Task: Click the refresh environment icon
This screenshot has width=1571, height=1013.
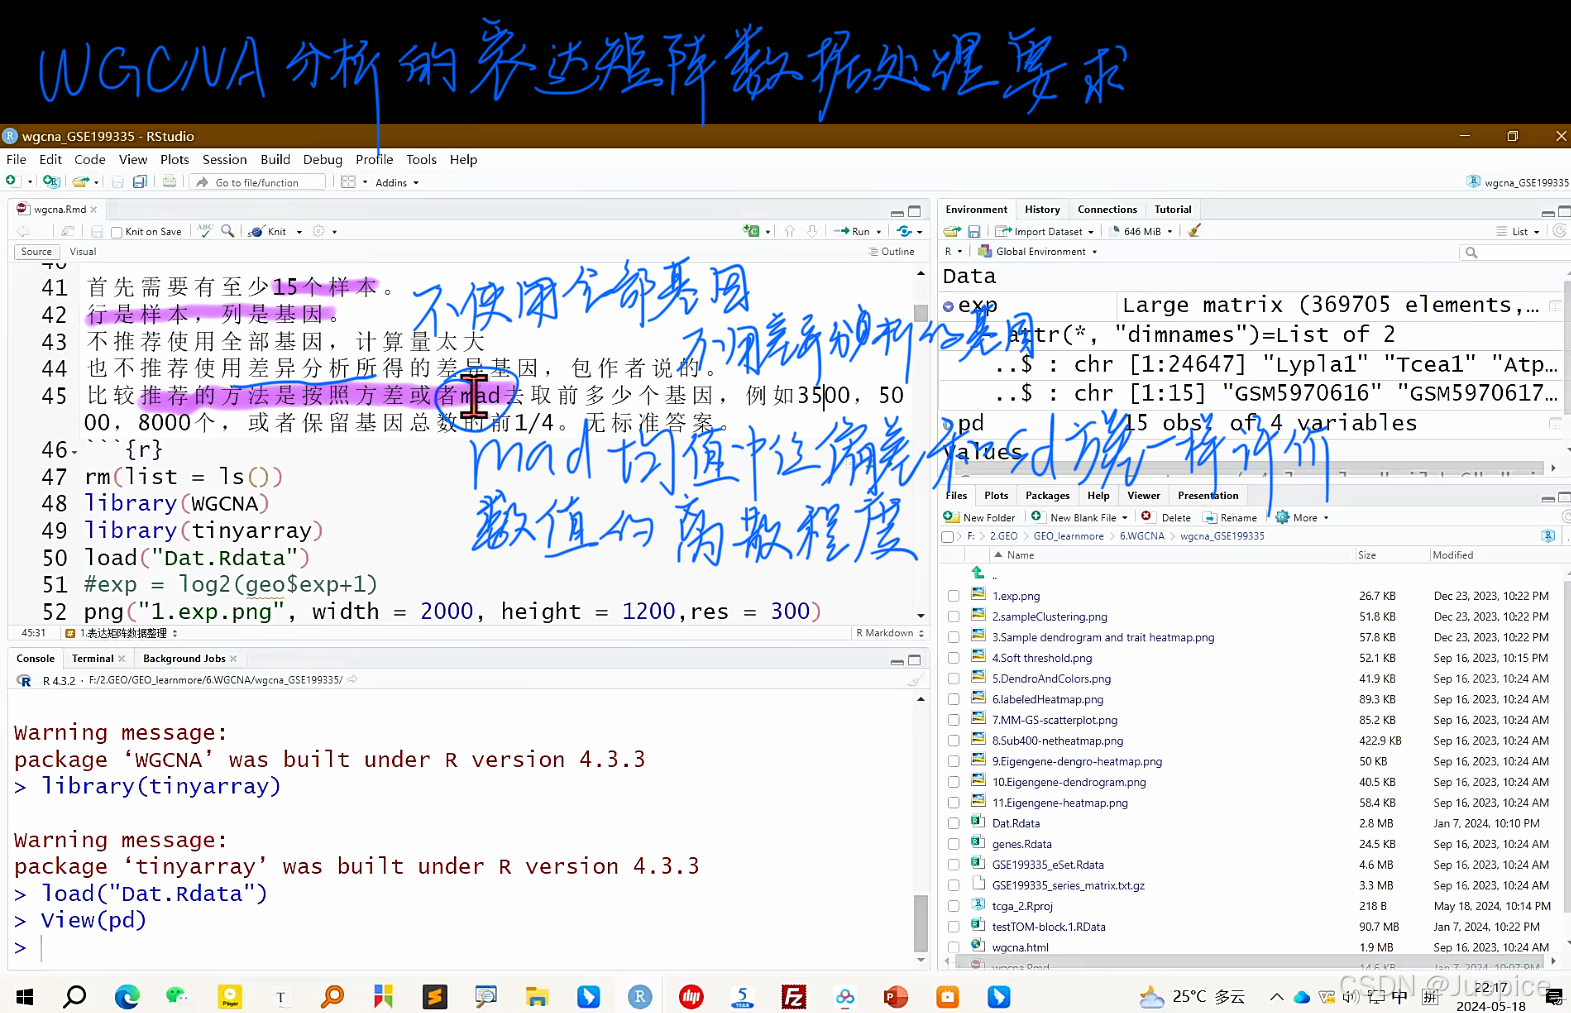Action: click(1559, 231)
